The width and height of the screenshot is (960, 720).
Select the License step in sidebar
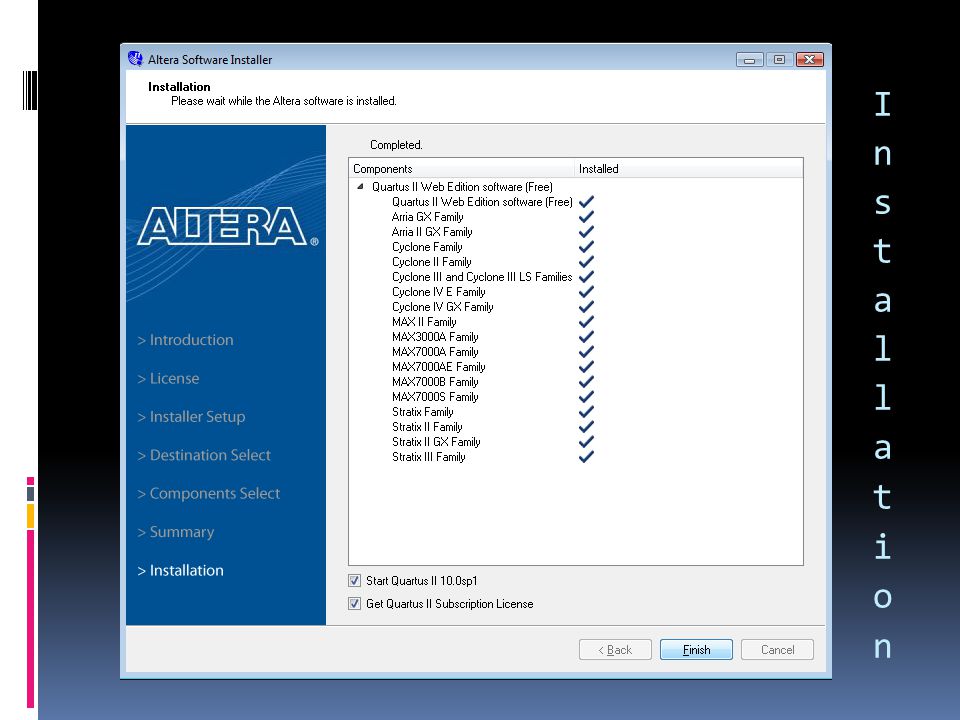(168, 378)
